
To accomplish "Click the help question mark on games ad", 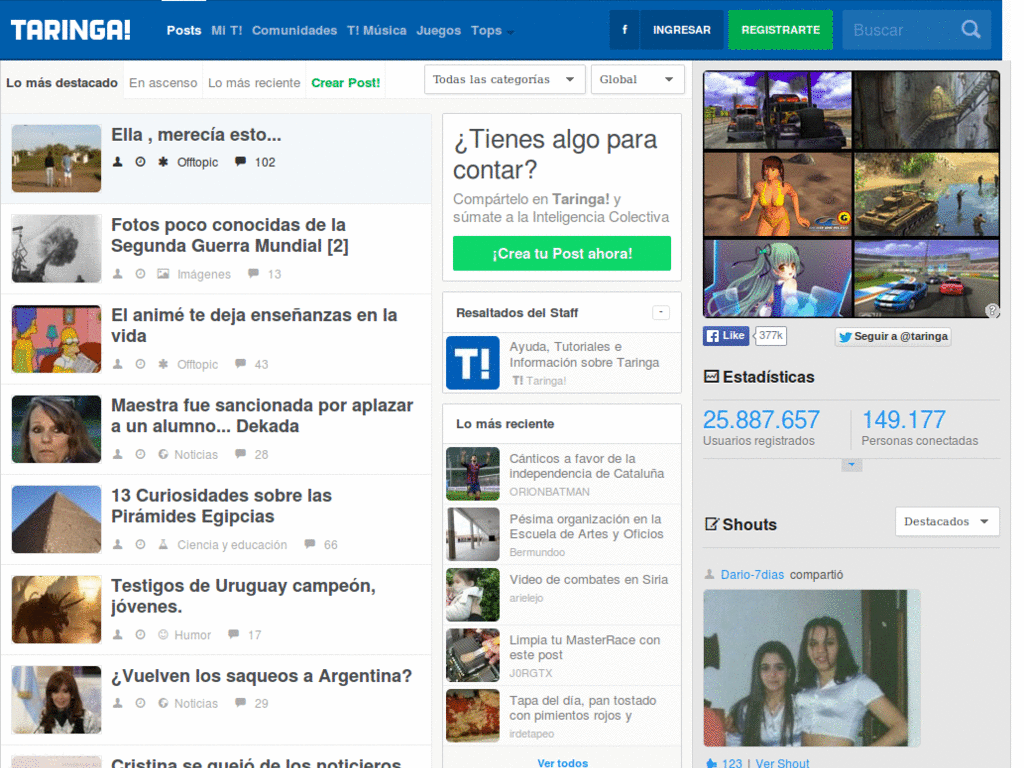I will click(x=992, y=310).
